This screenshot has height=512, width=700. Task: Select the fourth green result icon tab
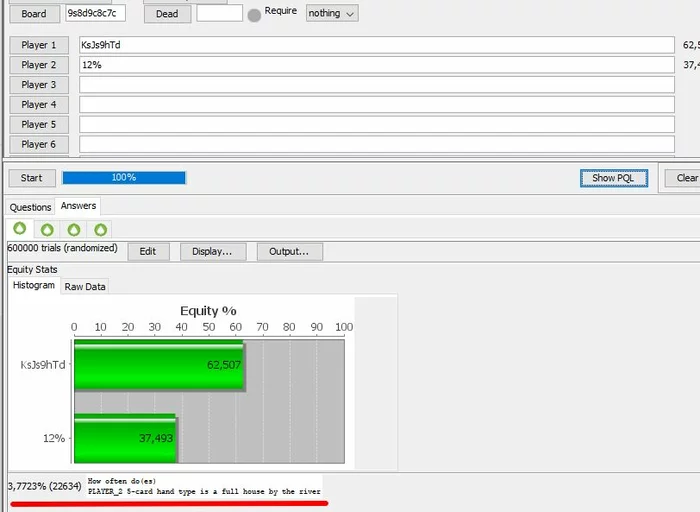(100, 229)
